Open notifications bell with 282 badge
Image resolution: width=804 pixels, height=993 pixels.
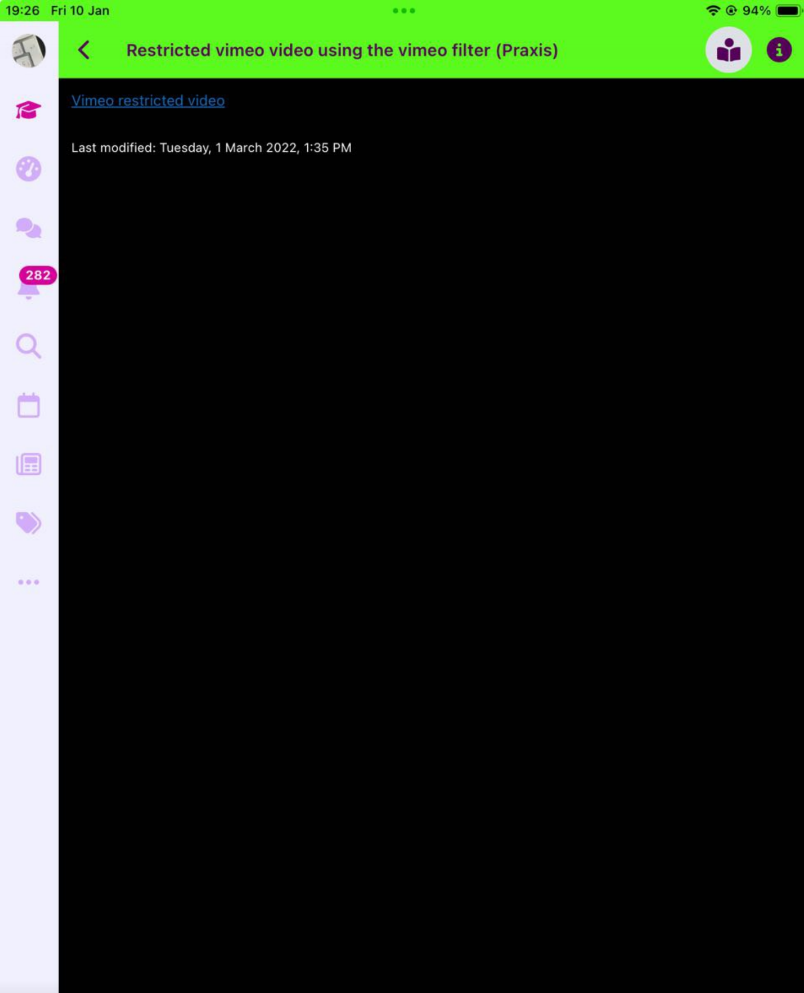coord(29,283)
